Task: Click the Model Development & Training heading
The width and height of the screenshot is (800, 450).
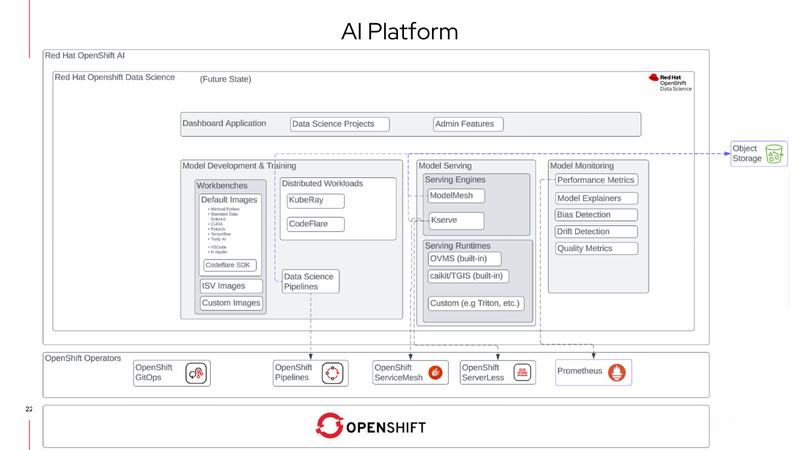Action: click(239, 166)
